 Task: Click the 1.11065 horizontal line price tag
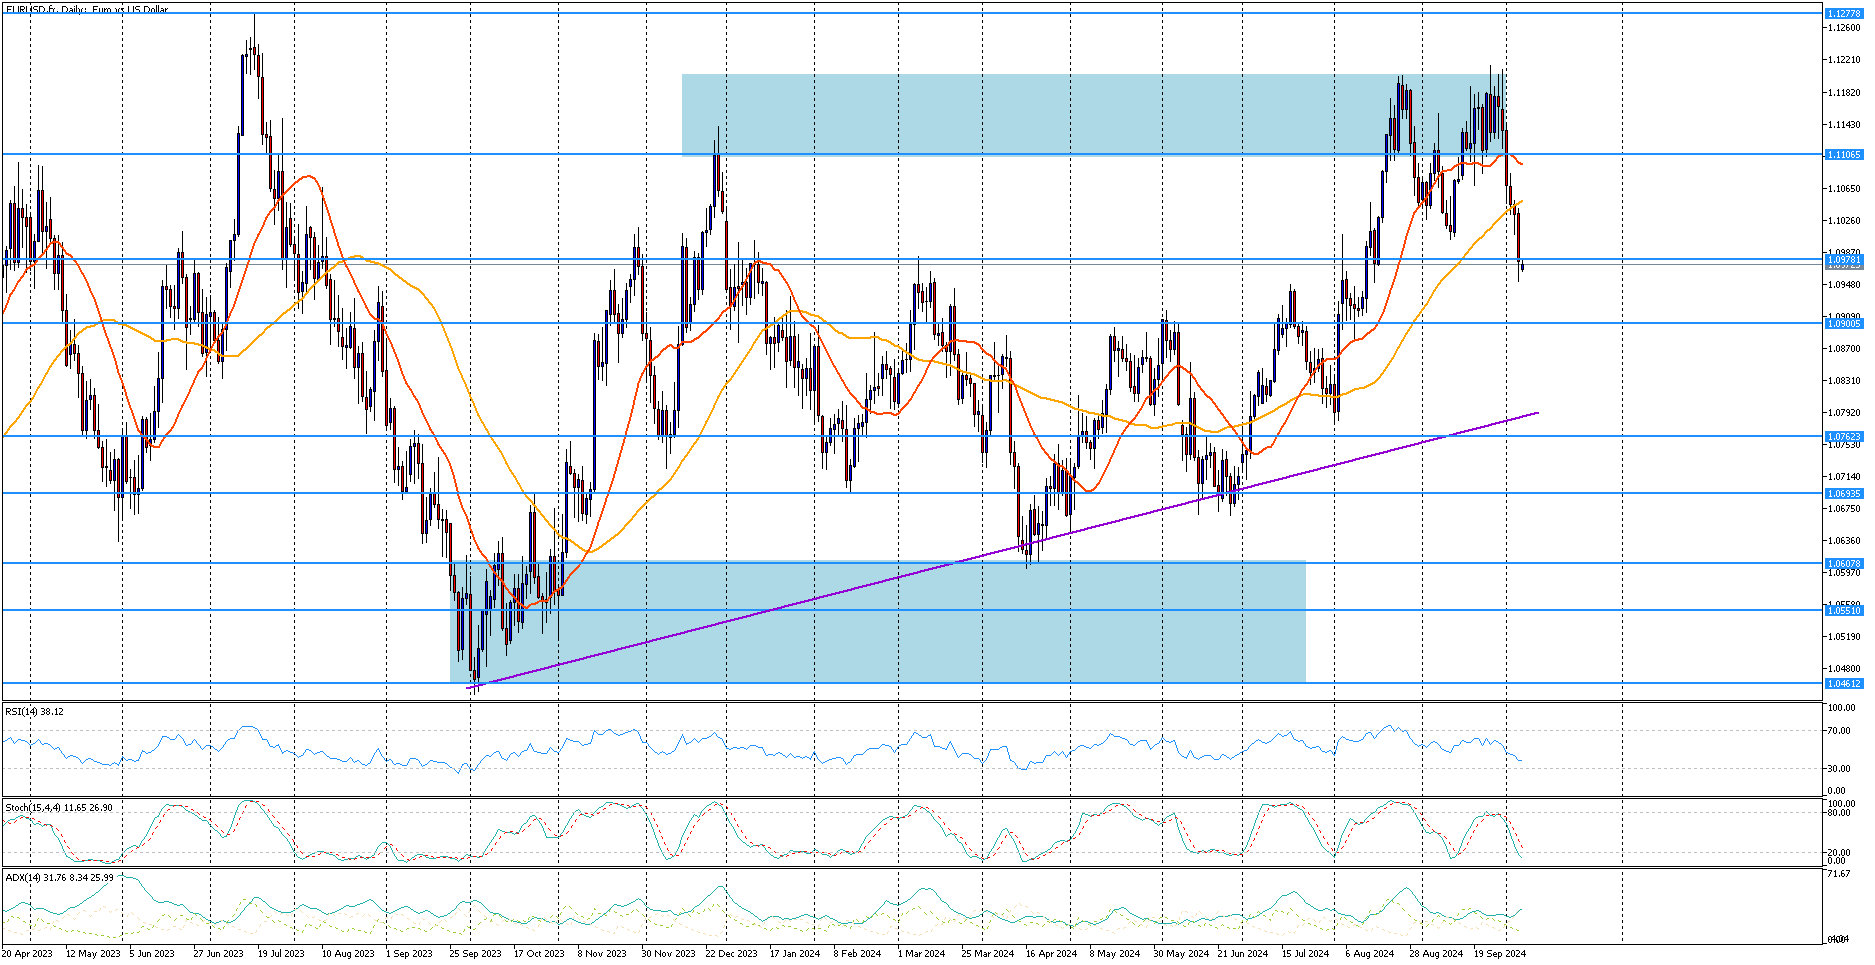click(x=1844, y=154)
